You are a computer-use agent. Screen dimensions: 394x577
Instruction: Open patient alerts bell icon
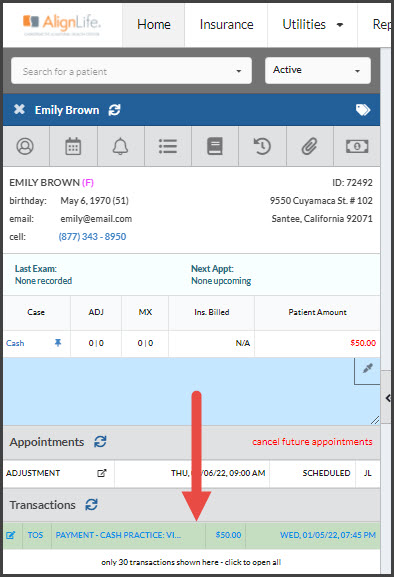point(120,146)
